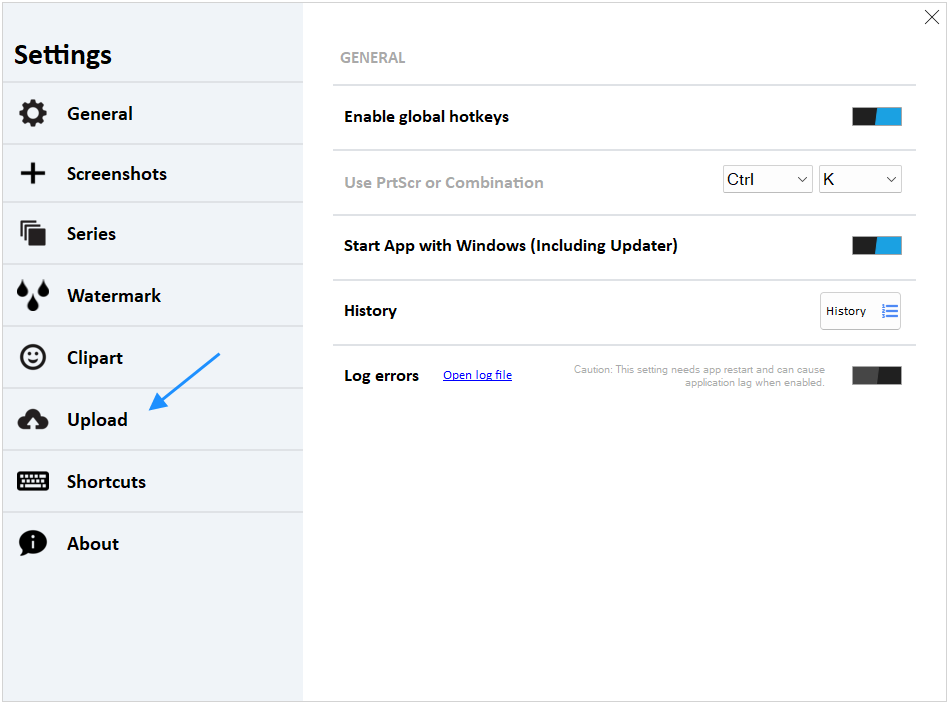
Task: Click the History button
Action: (860, 311)
